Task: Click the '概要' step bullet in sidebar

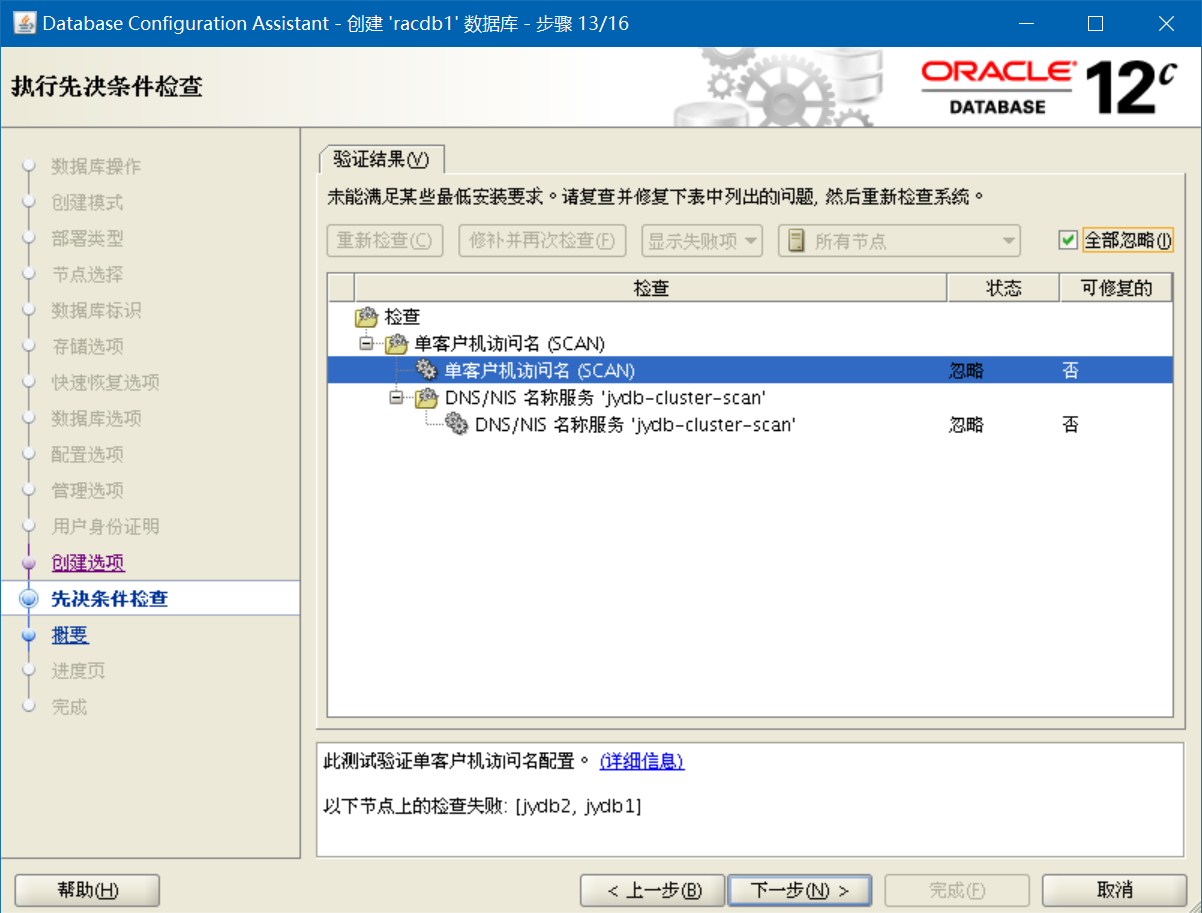Action: pos(28,636)
